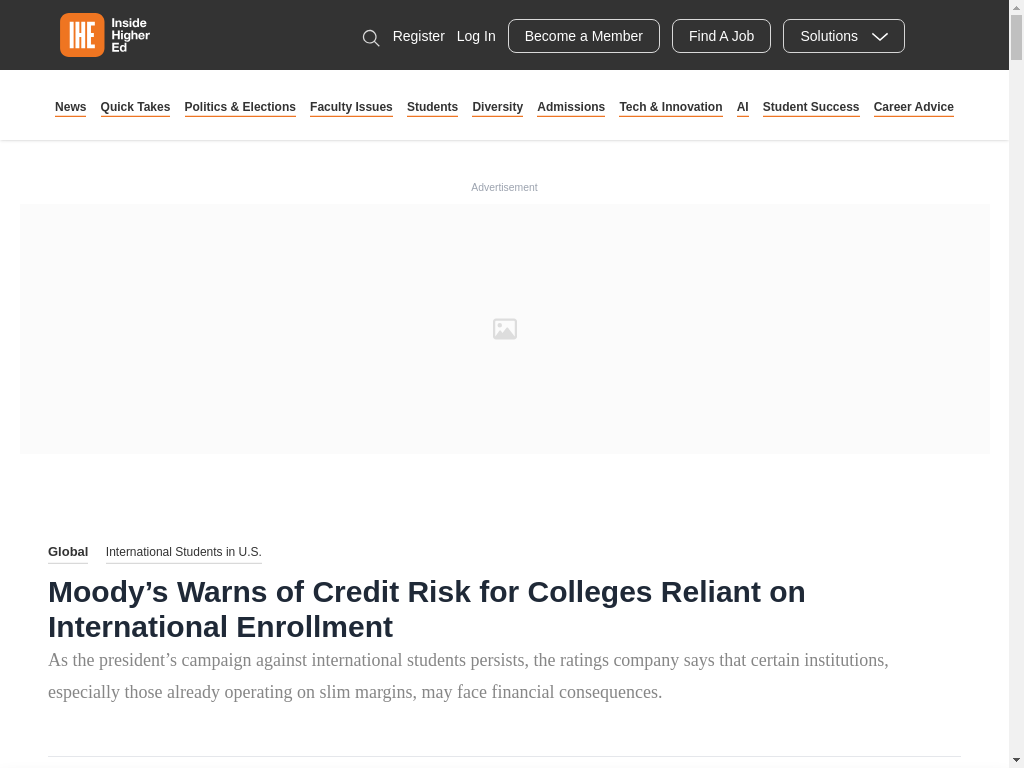Click the Register link
This screenshot has width=1024, height=768.
(419, 37)
